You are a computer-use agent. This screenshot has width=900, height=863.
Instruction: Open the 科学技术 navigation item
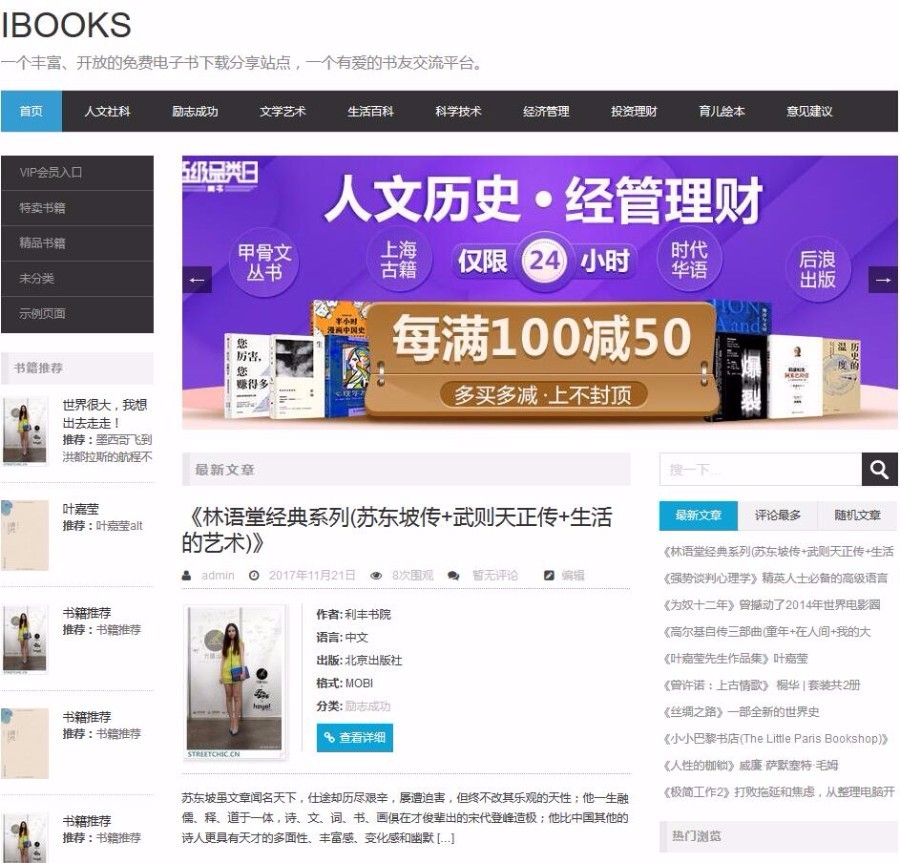click(x=459, y=111)
